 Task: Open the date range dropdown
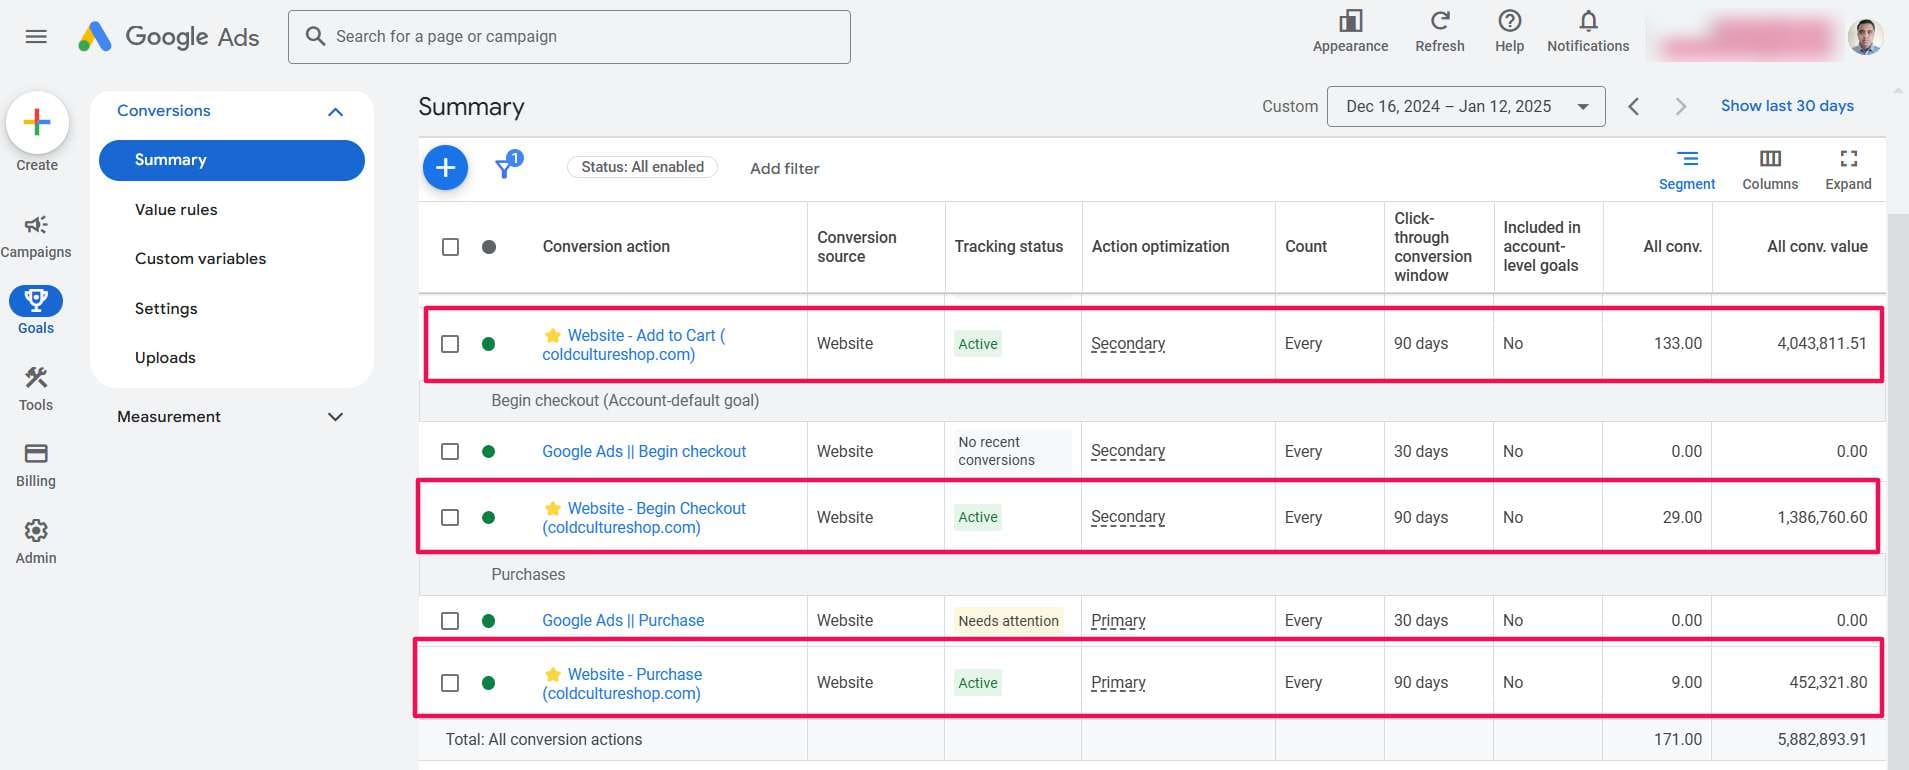click(1466, 106)
